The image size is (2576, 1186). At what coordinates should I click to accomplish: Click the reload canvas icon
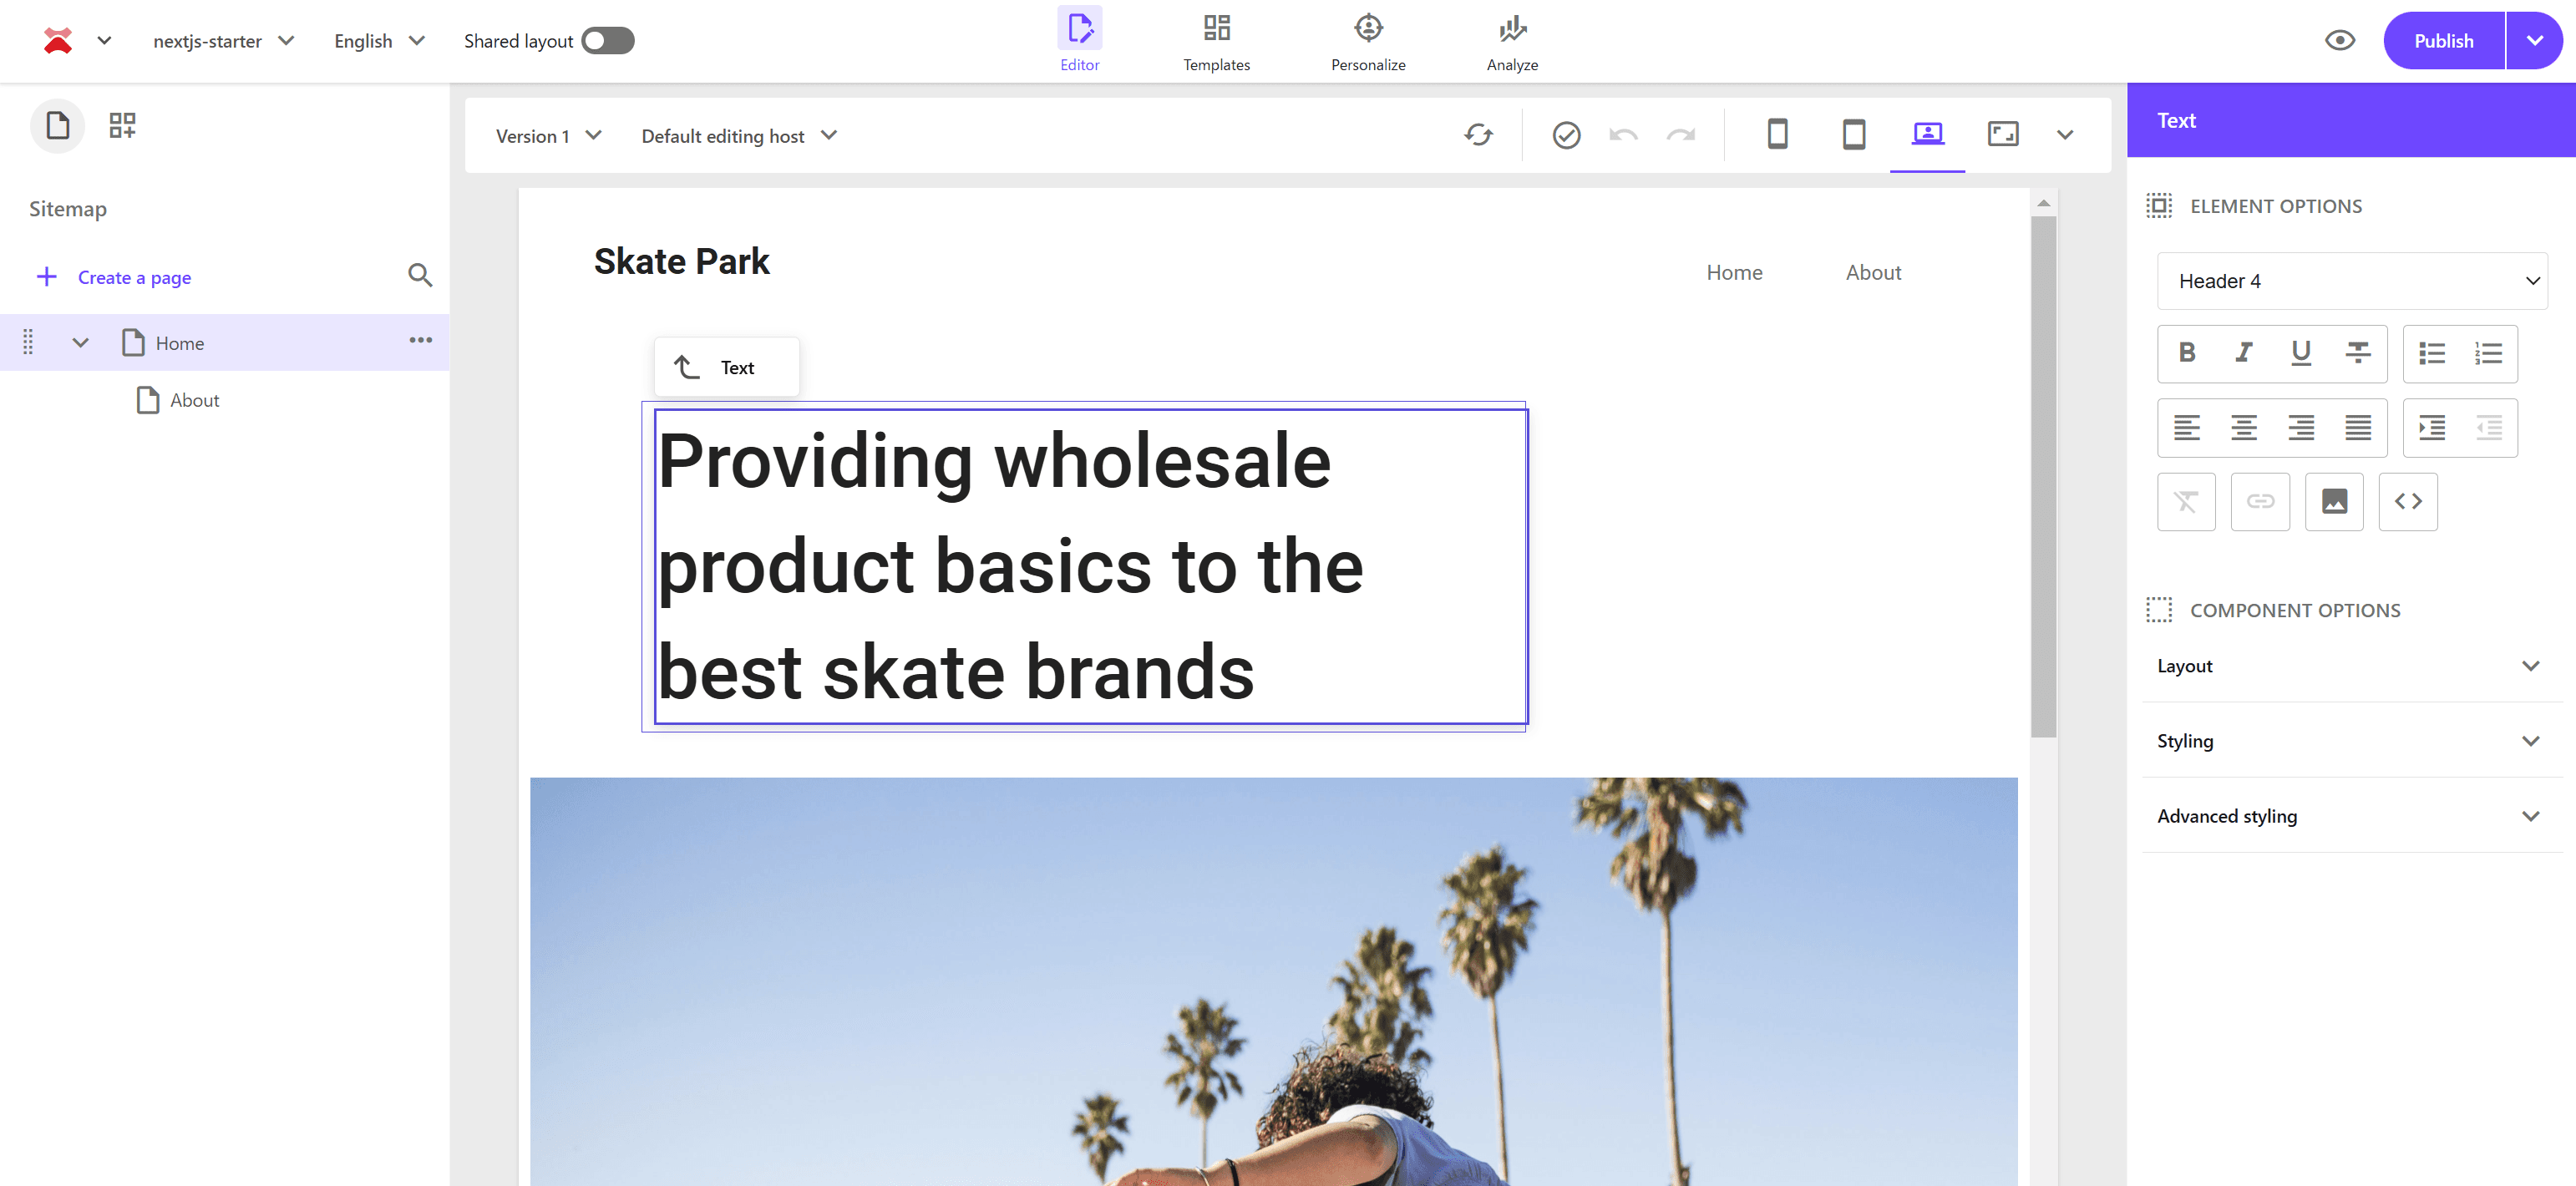click(x=1478, y=135)
